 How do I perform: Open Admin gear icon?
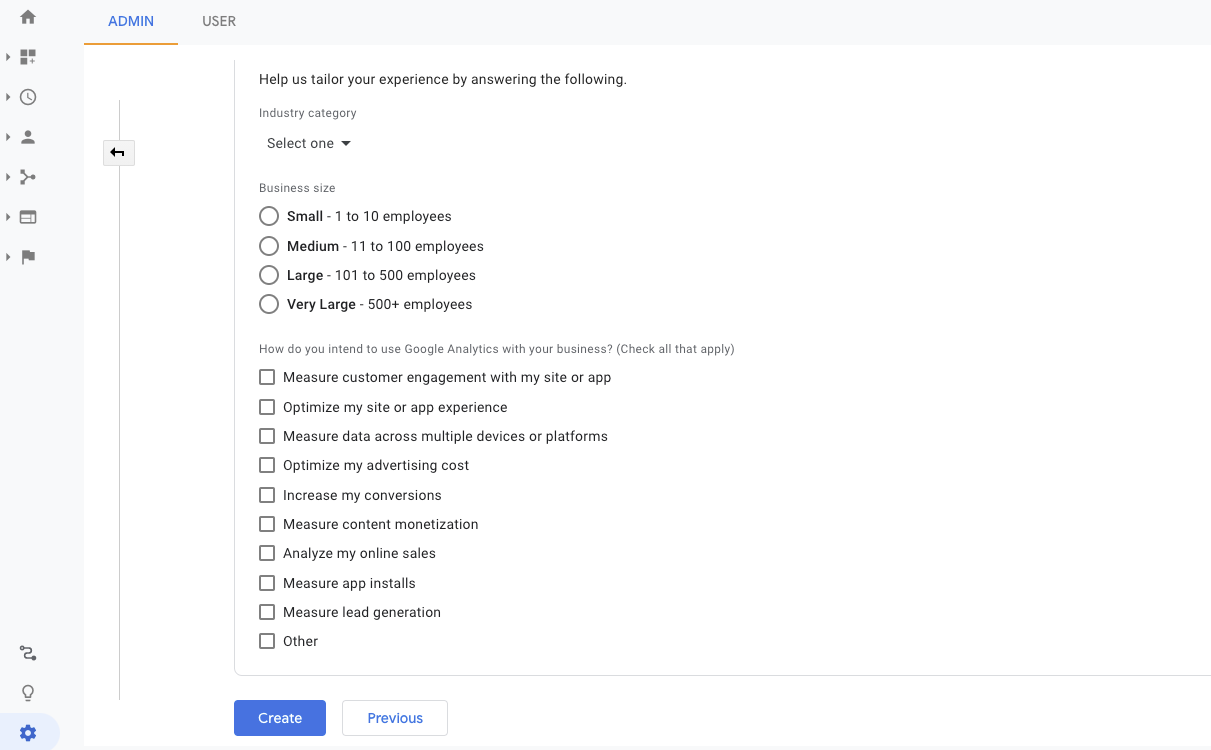coord(28,733)
